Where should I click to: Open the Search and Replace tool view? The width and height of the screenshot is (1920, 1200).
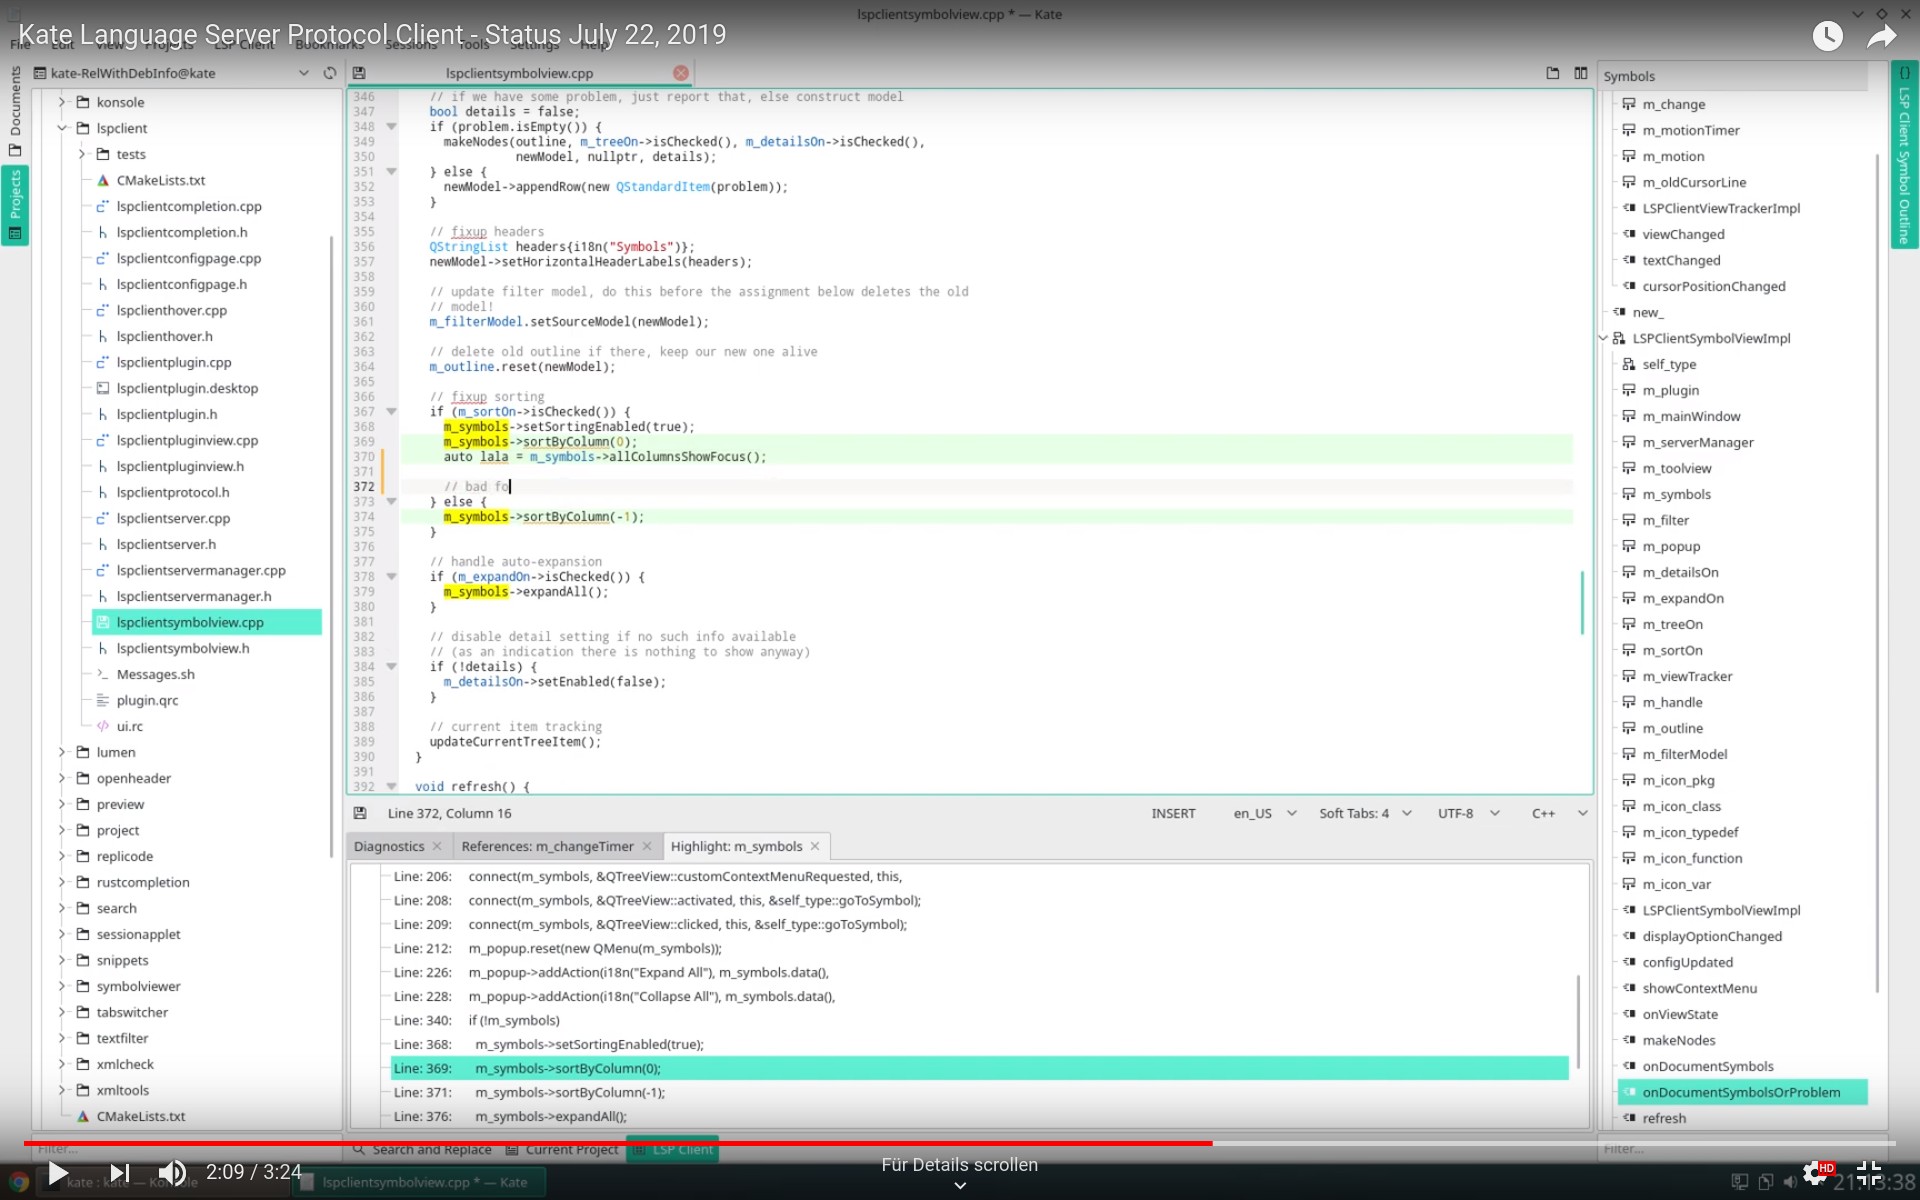point(421,1149)
